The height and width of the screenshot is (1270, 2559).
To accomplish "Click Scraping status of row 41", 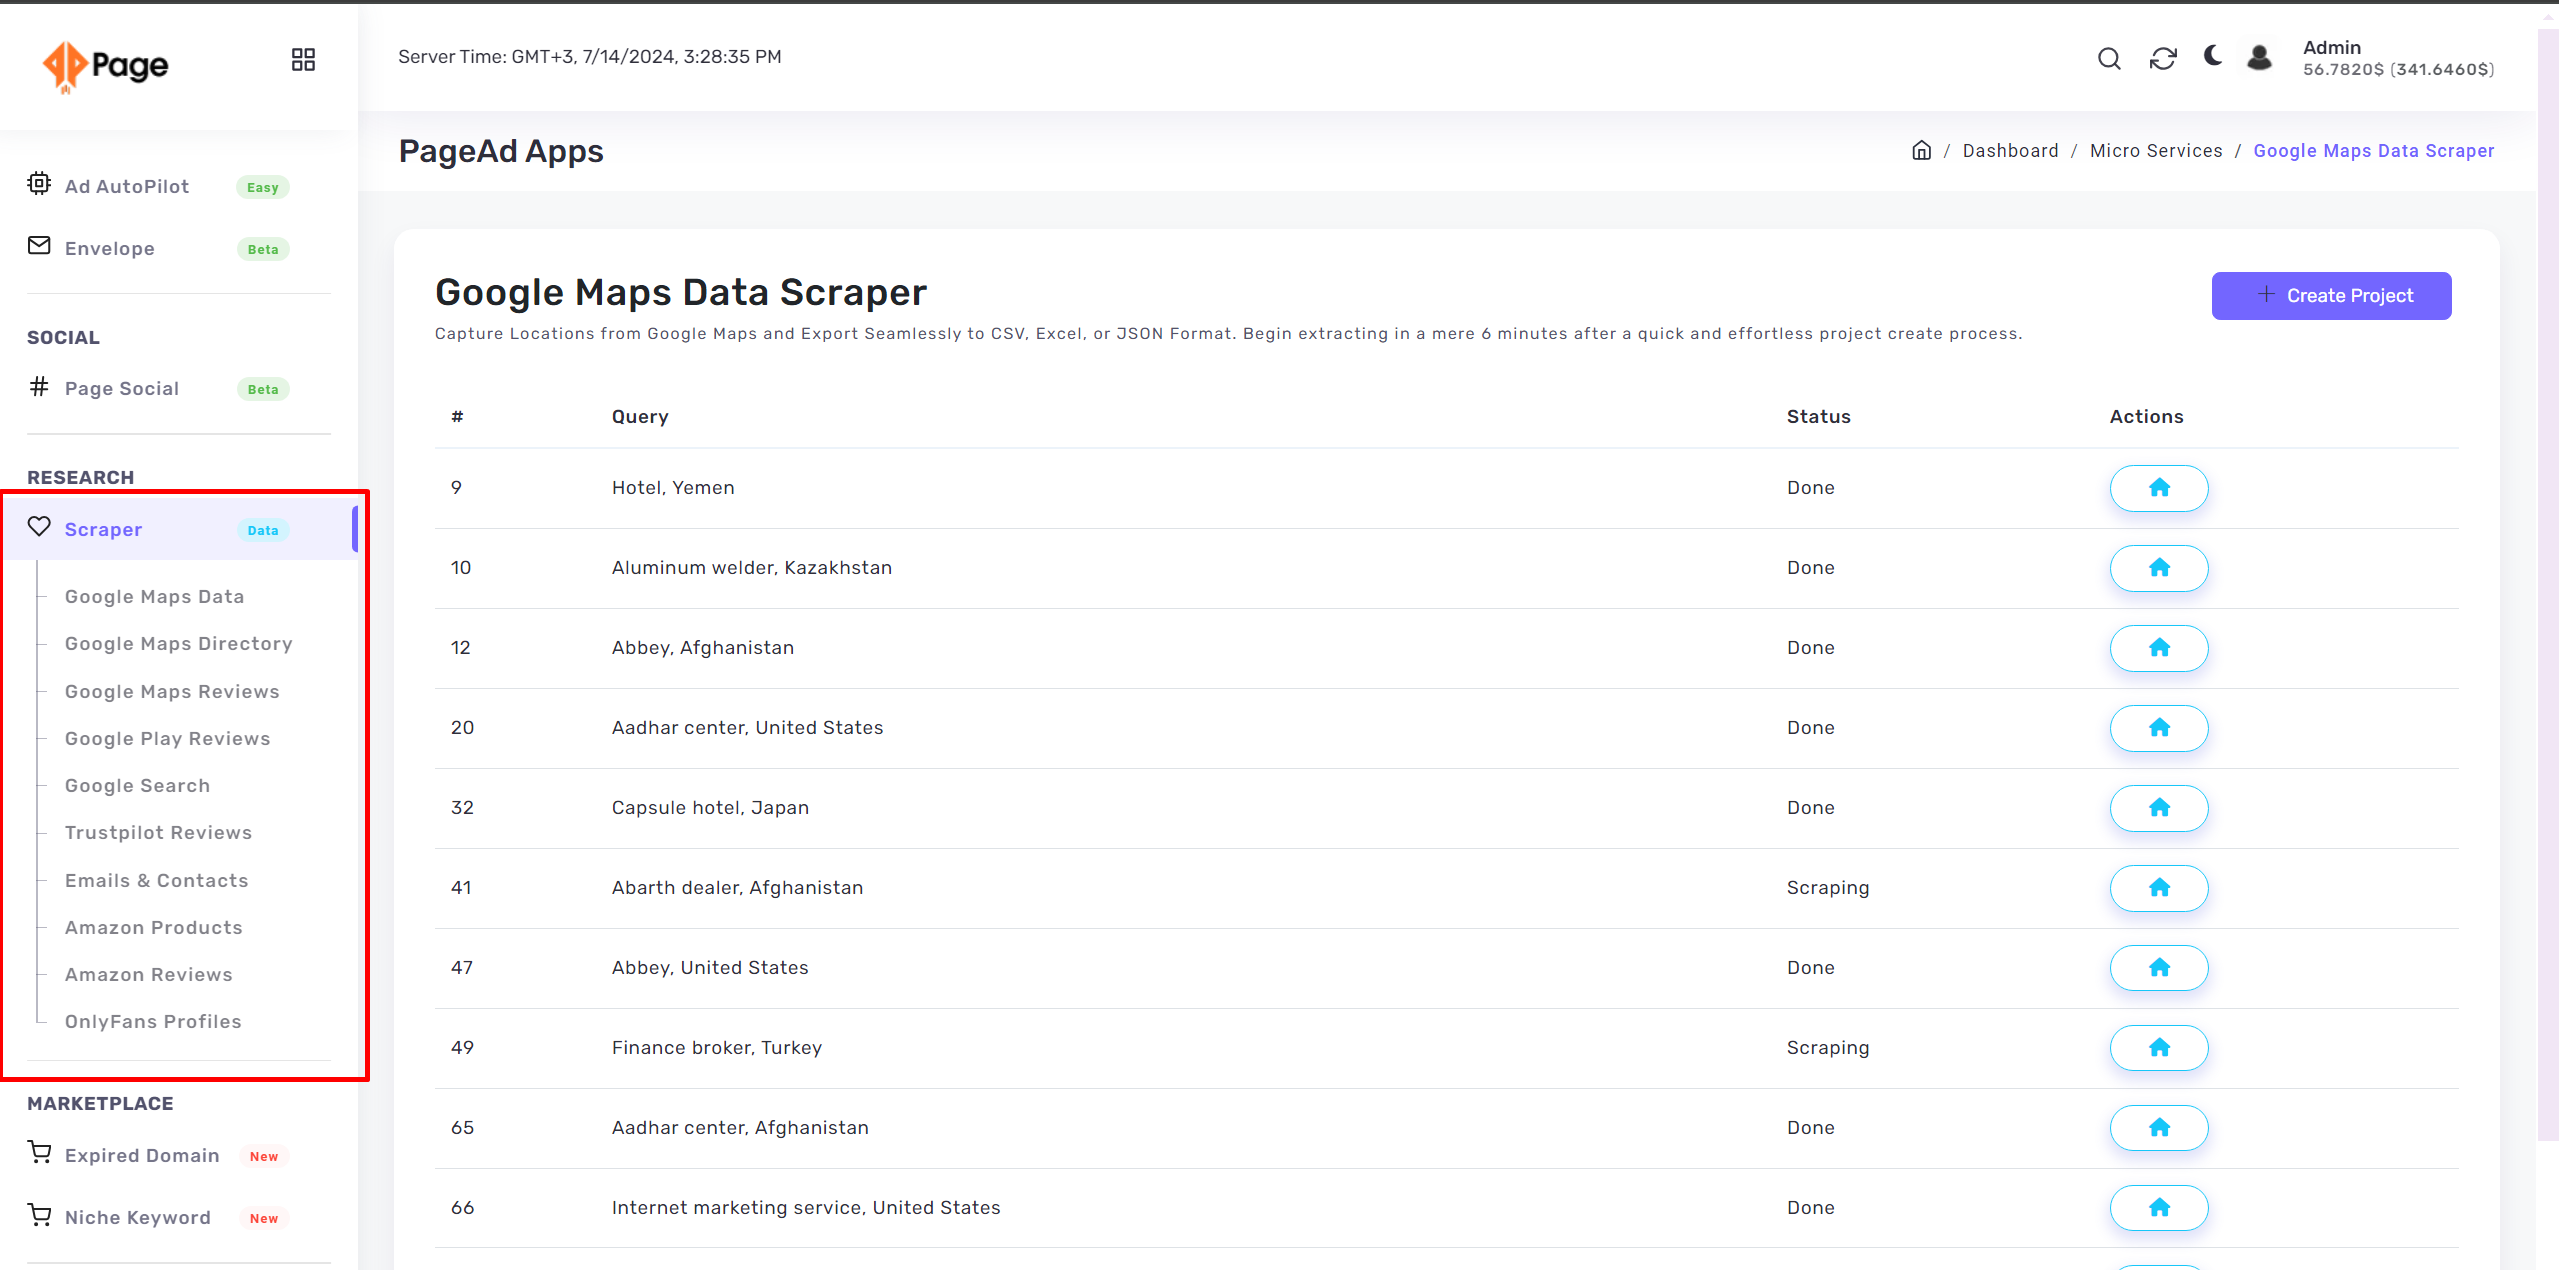I will [x=1827, y=888].
